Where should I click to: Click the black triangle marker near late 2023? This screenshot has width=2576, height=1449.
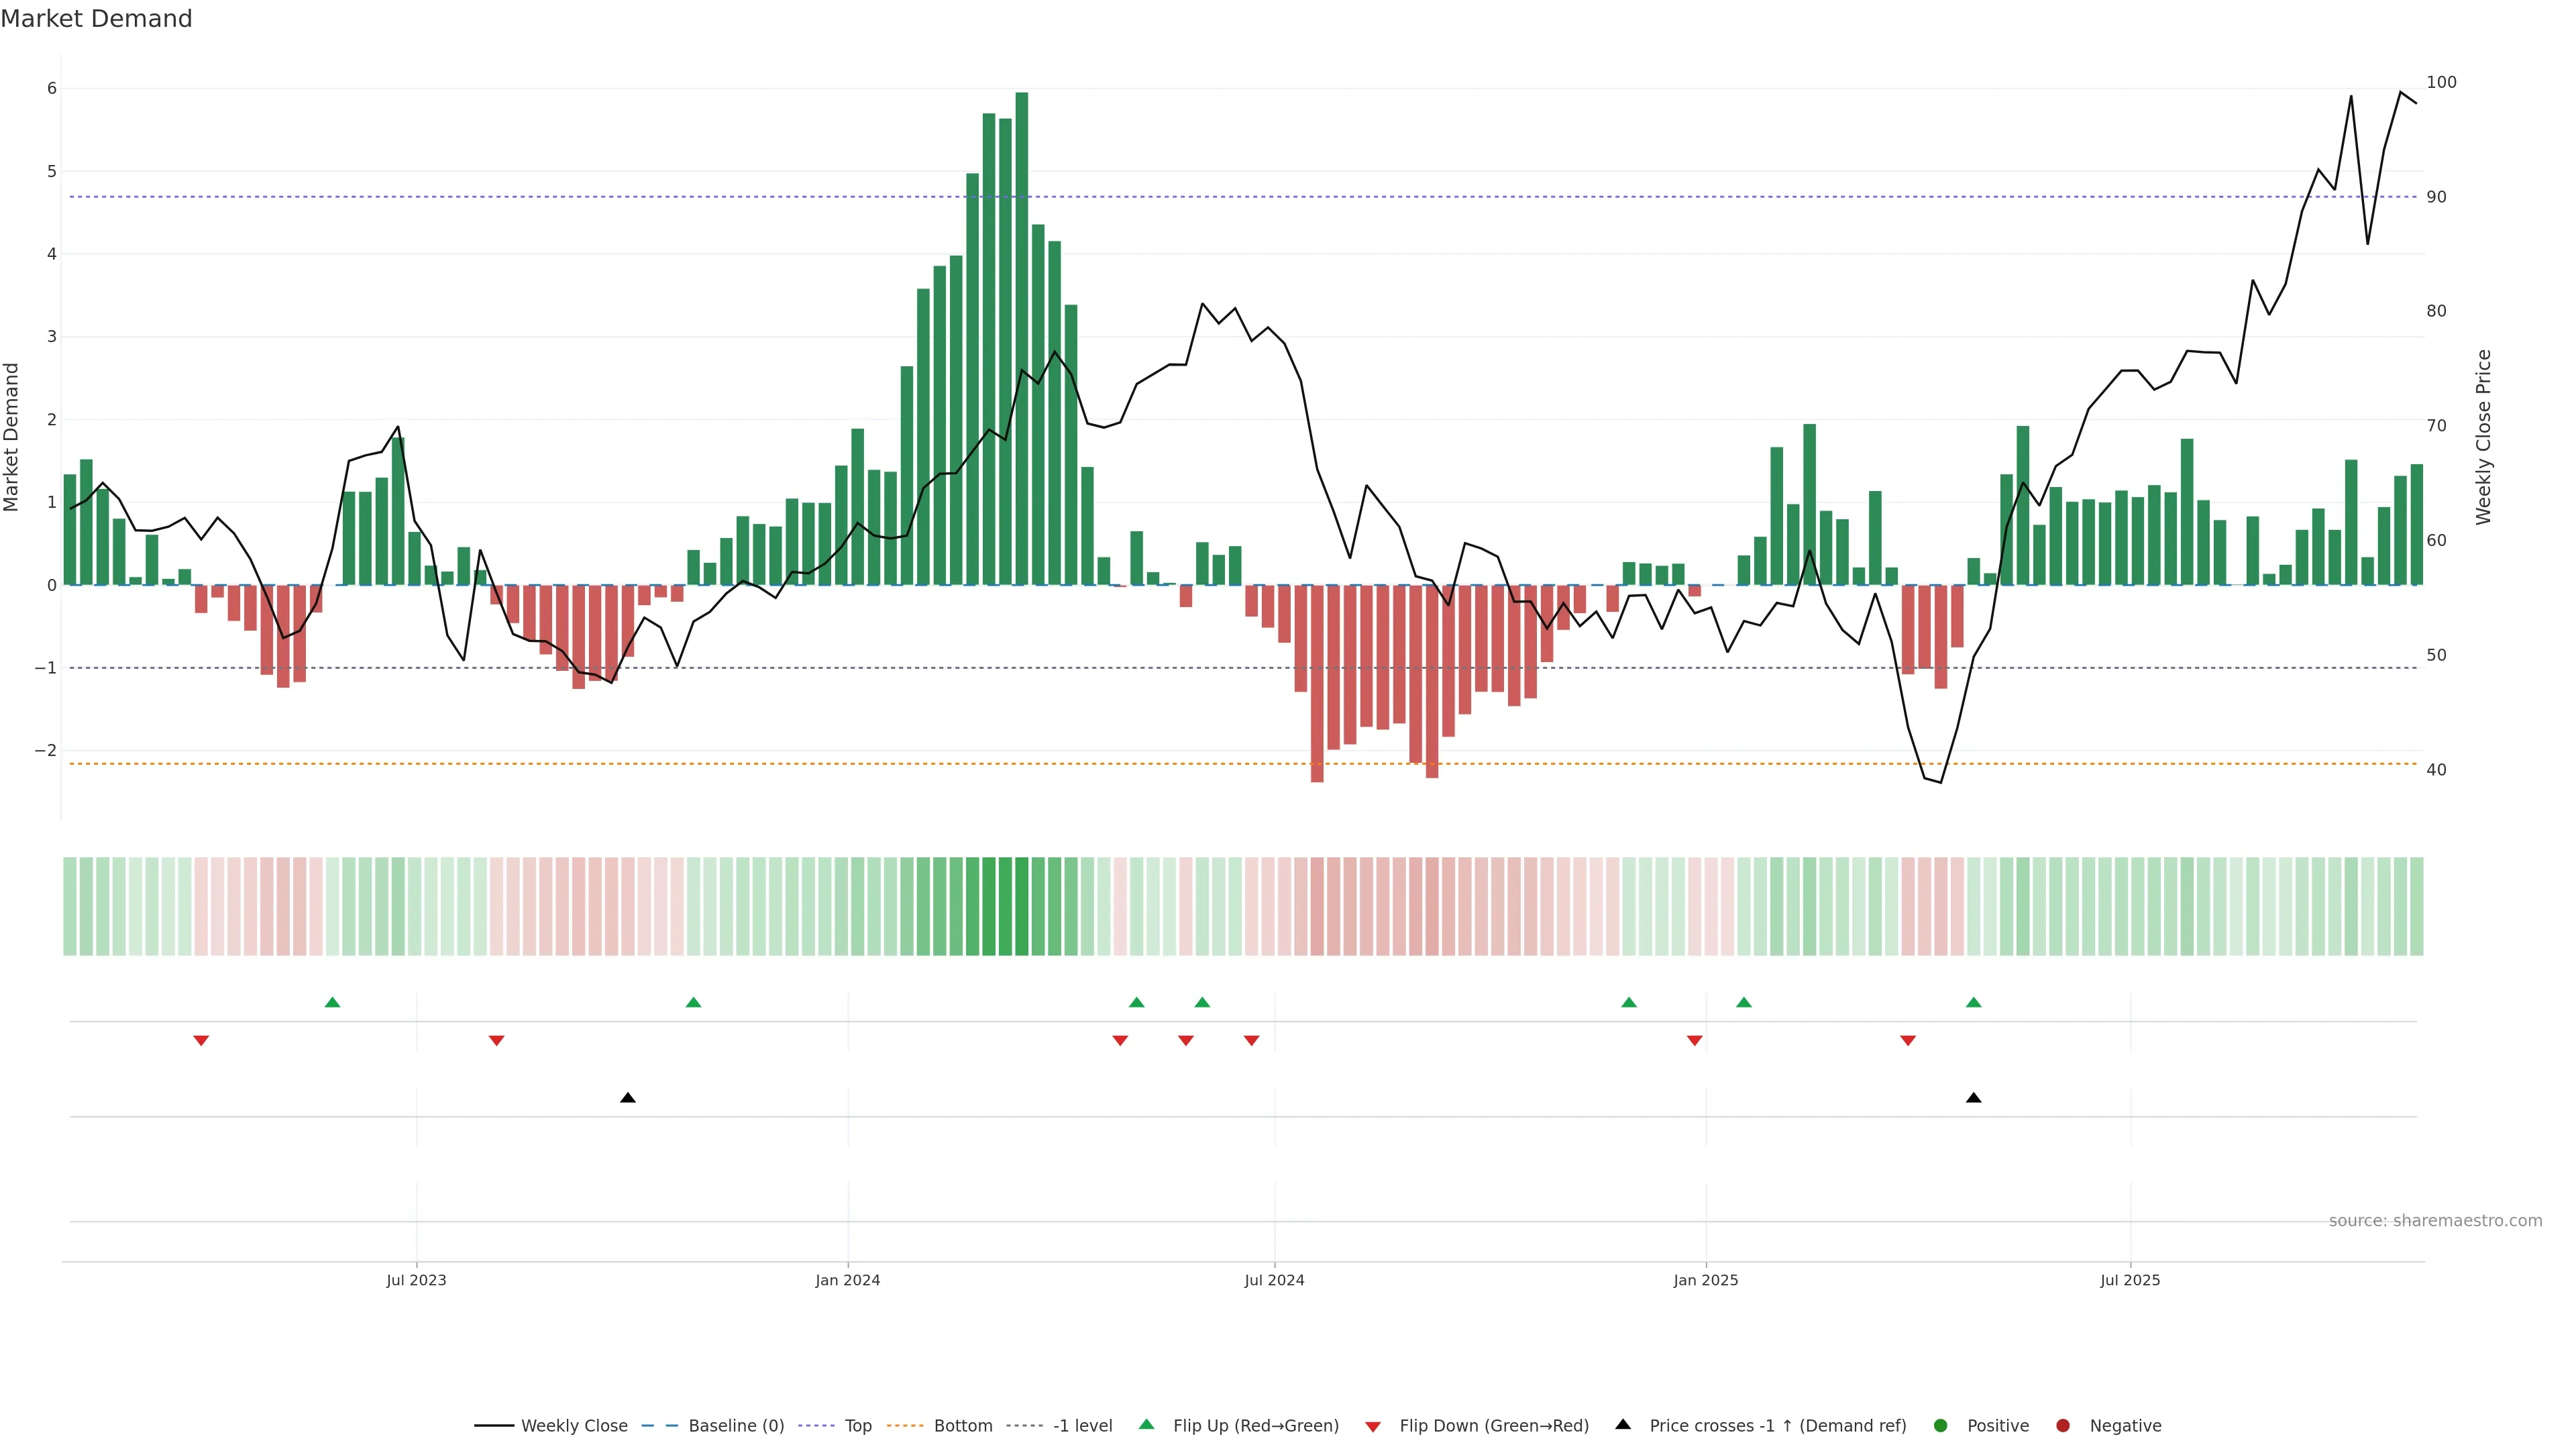click(628, 1098)
